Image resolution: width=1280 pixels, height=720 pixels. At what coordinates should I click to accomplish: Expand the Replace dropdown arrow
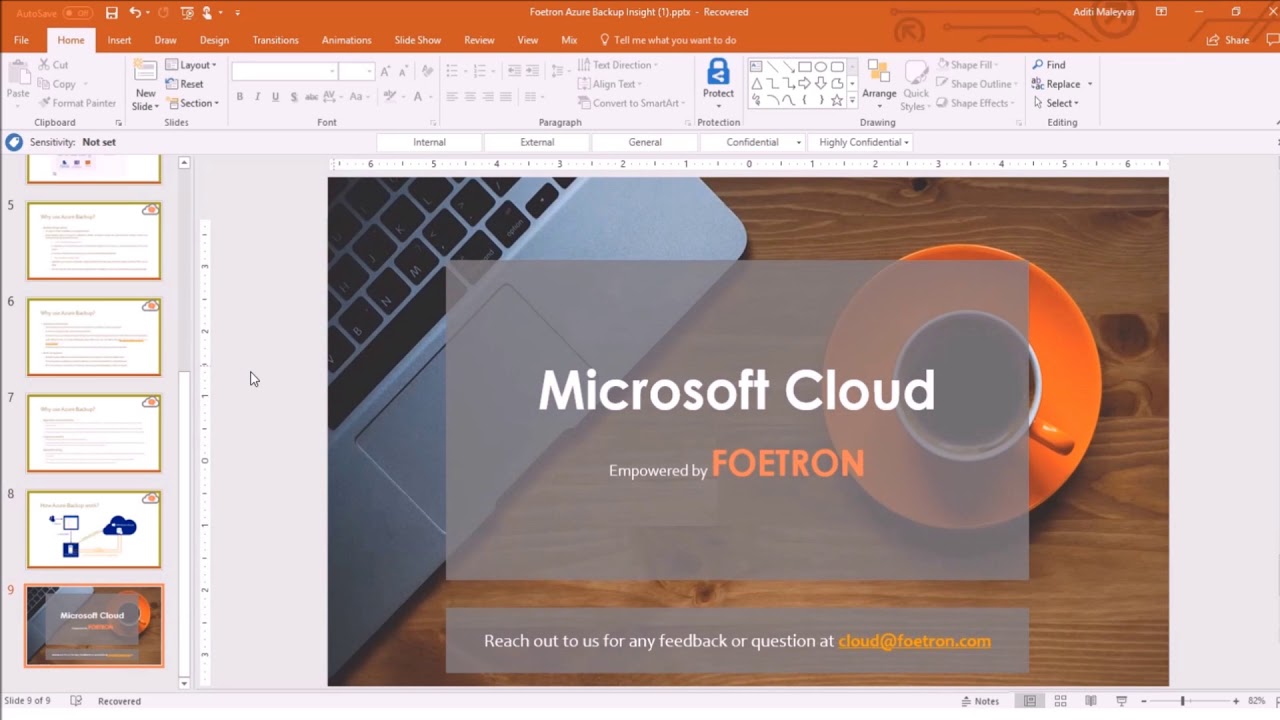[x=1090, y=84]
